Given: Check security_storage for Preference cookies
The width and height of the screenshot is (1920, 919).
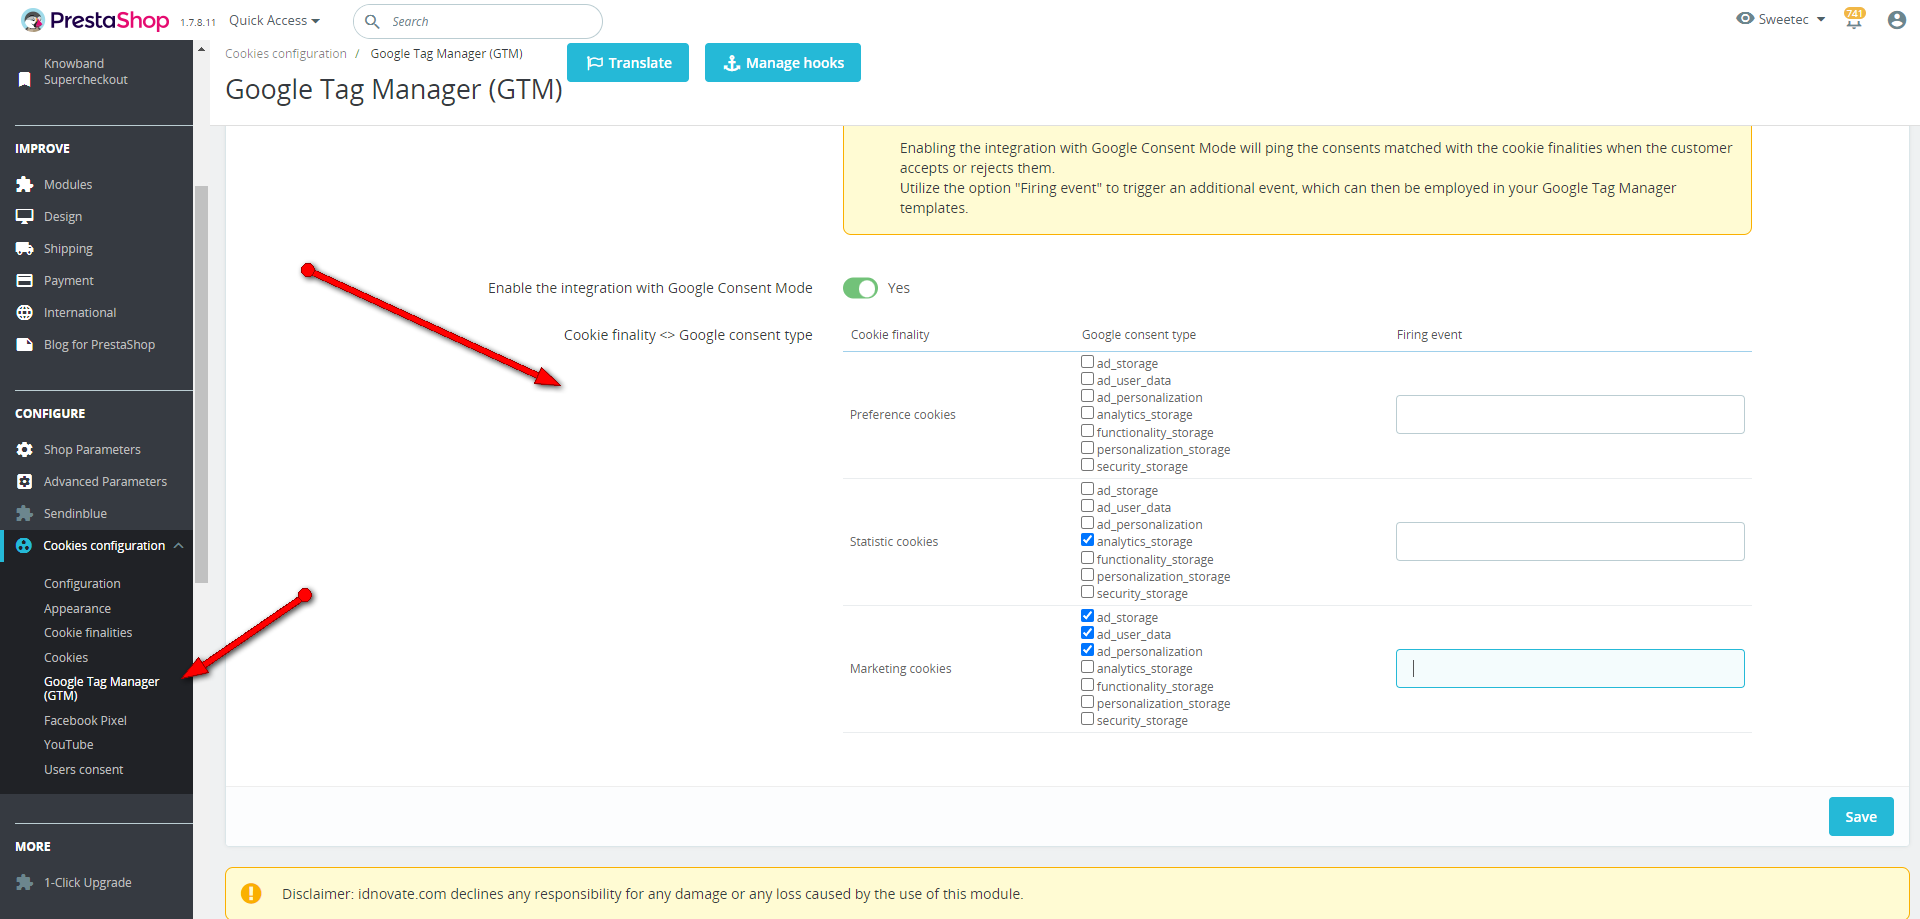Looking at the screenshot, I should point(1087,465).
